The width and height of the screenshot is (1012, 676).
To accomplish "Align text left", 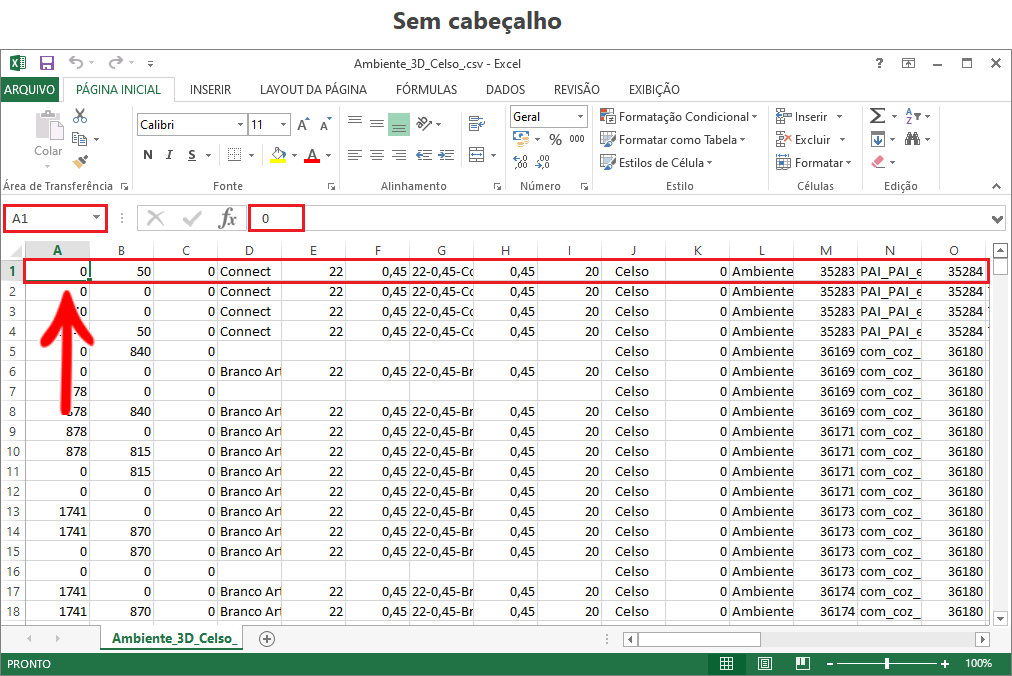I will point(355,155).
